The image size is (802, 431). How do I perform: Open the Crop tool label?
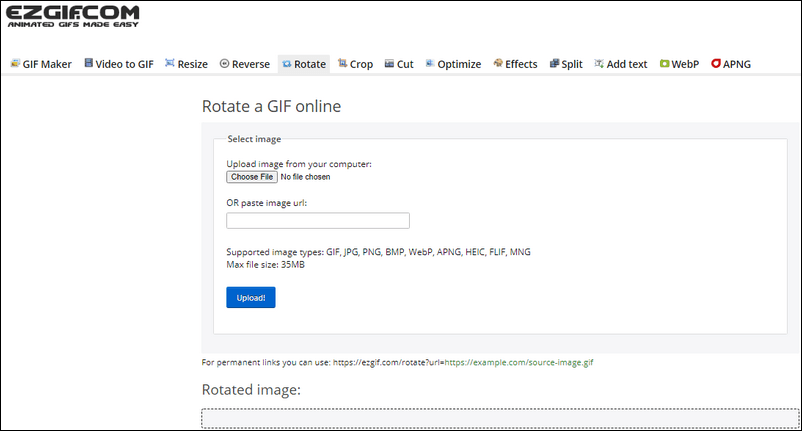coord(361,64)
